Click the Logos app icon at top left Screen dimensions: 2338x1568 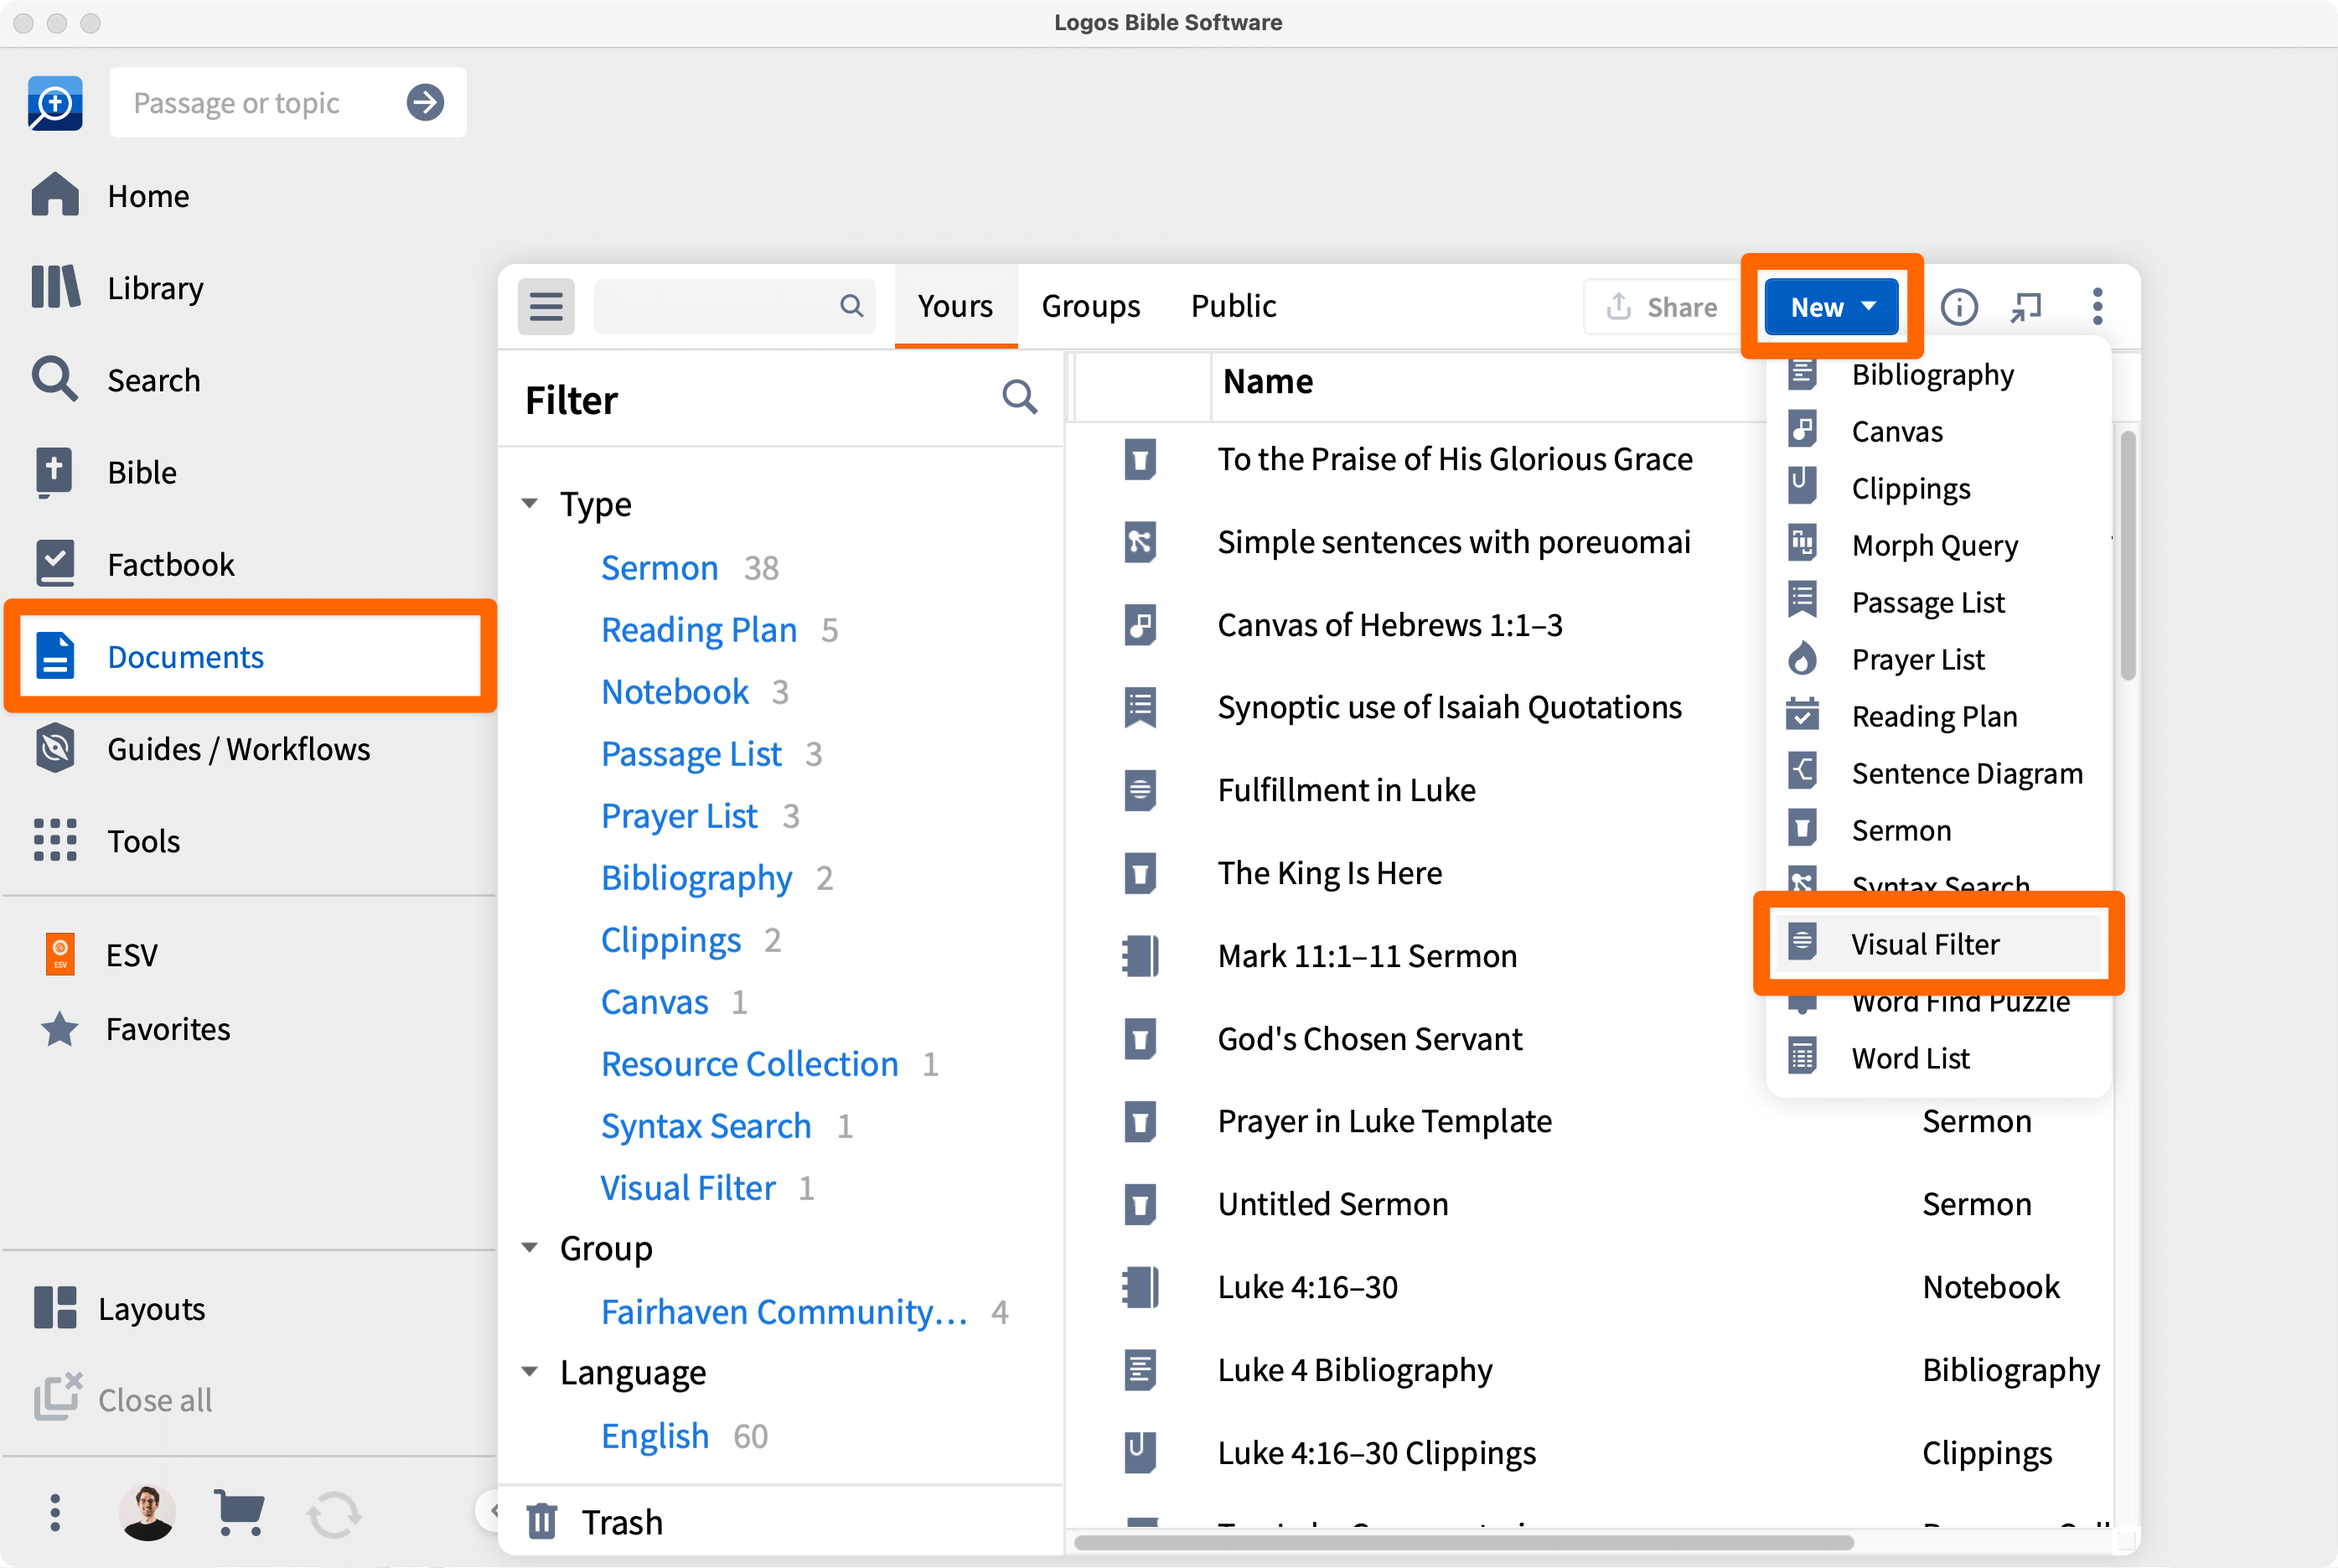click(55, 102)
